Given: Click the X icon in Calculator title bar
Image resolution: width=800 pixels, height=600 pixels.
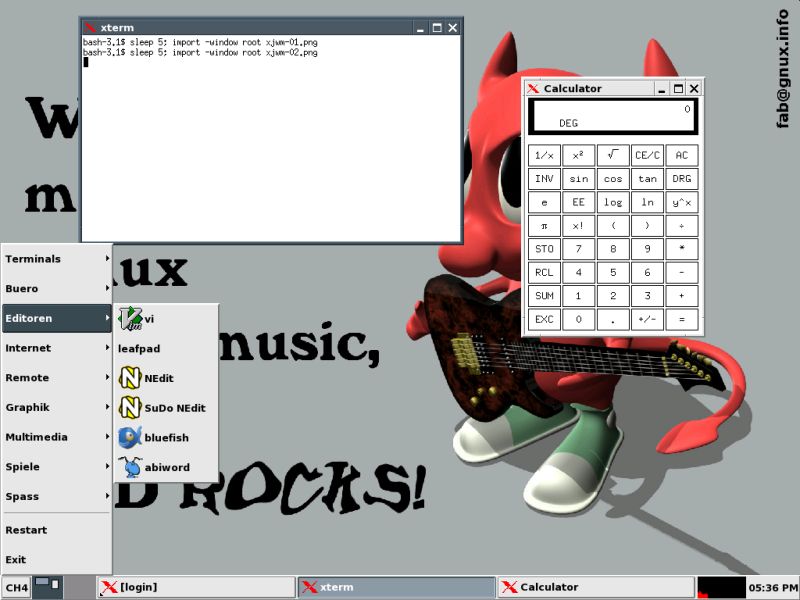Looking at the screenshot, I should point(533,88).
